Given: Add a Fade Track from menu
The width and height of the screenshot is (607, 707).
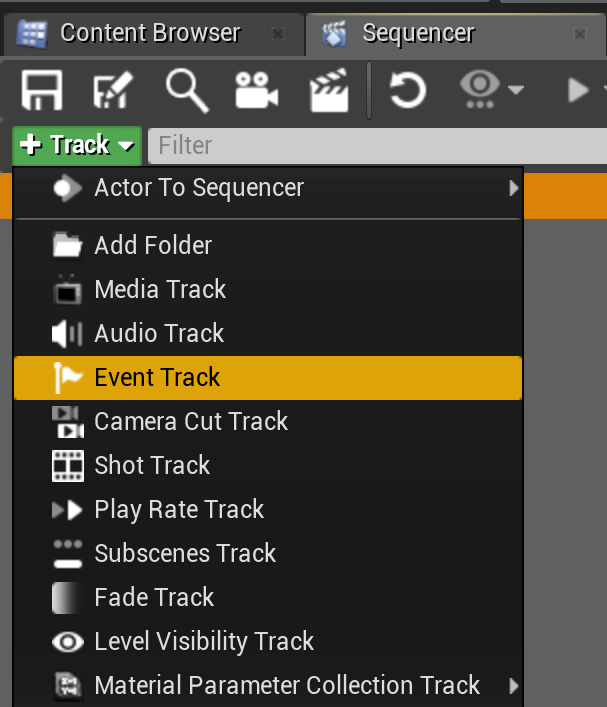Looking at the screenshot, I should pyautogui.click(x=268, y=597).
